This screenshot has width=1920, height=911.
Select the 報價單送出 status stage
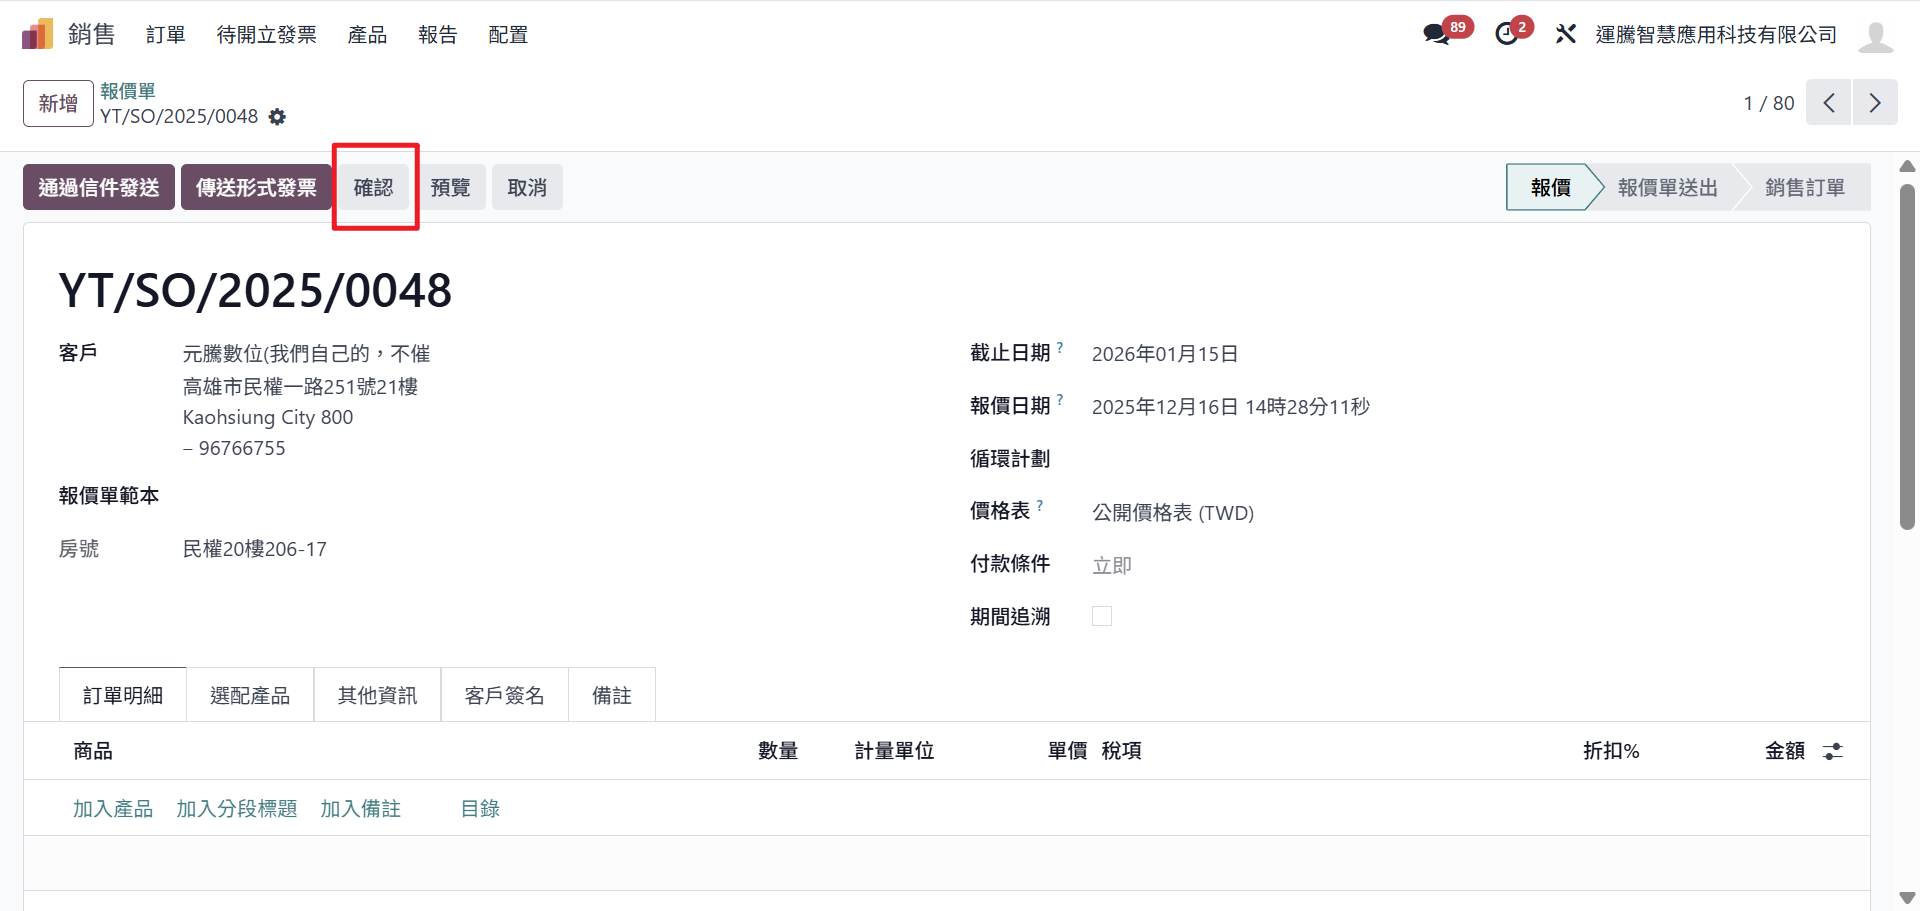(x=1667, y=187)
